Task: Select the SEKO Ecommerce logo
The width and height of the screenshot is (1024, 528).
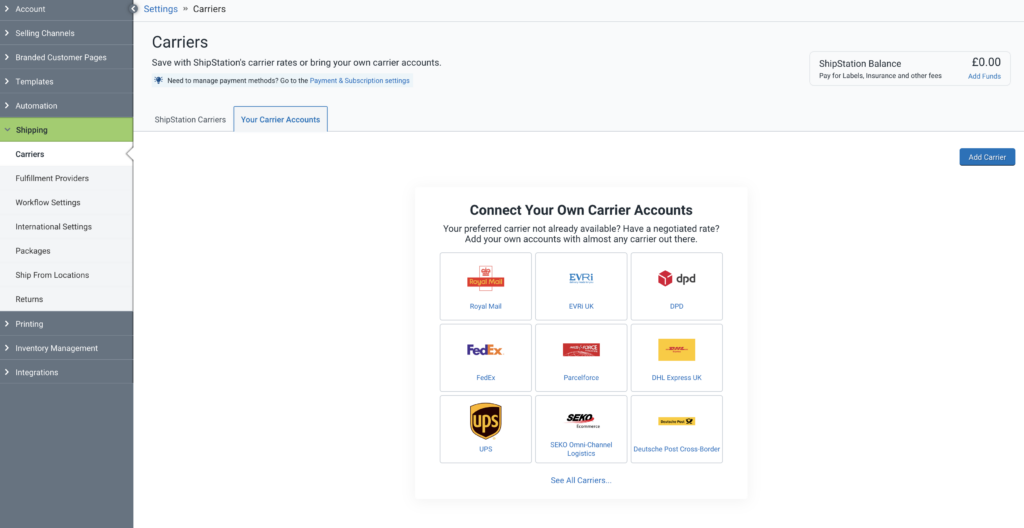Action: [581, 419]
